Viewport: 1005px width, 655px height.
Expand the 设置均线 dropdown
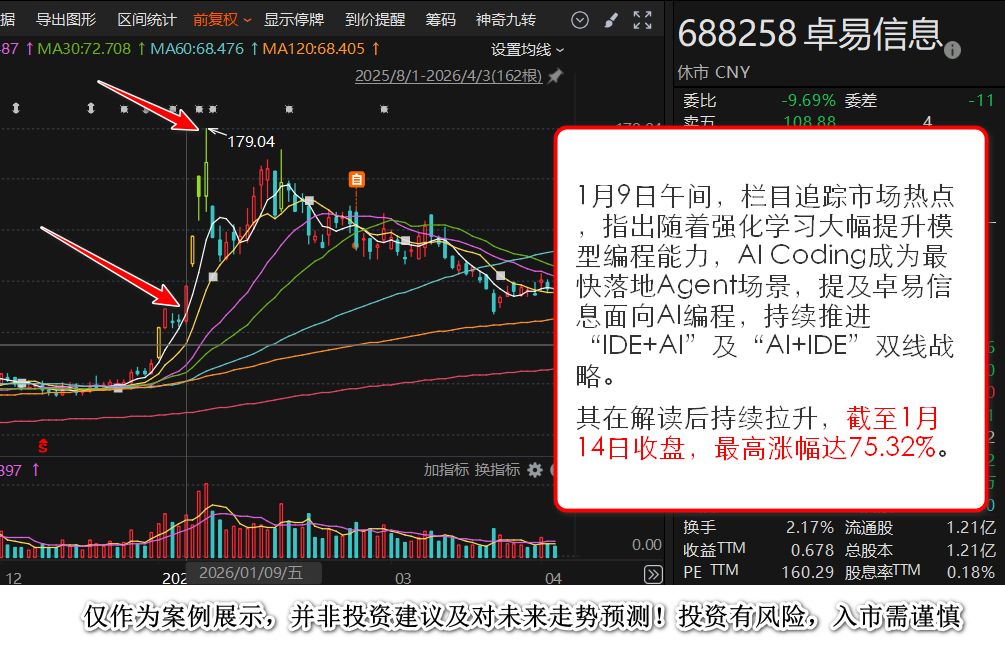coord(527,49)
